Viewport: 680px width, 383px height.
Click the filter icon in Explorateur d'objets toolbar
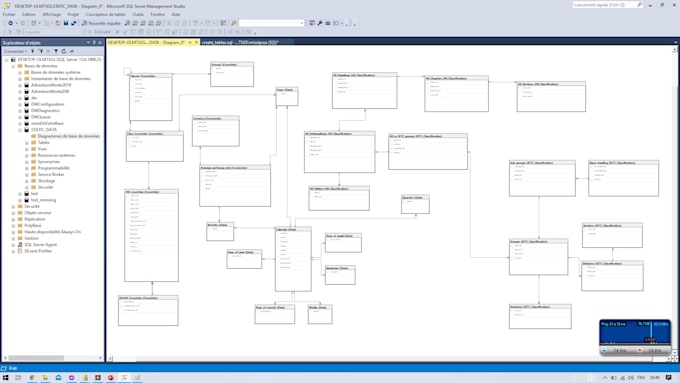click(56, 51)
